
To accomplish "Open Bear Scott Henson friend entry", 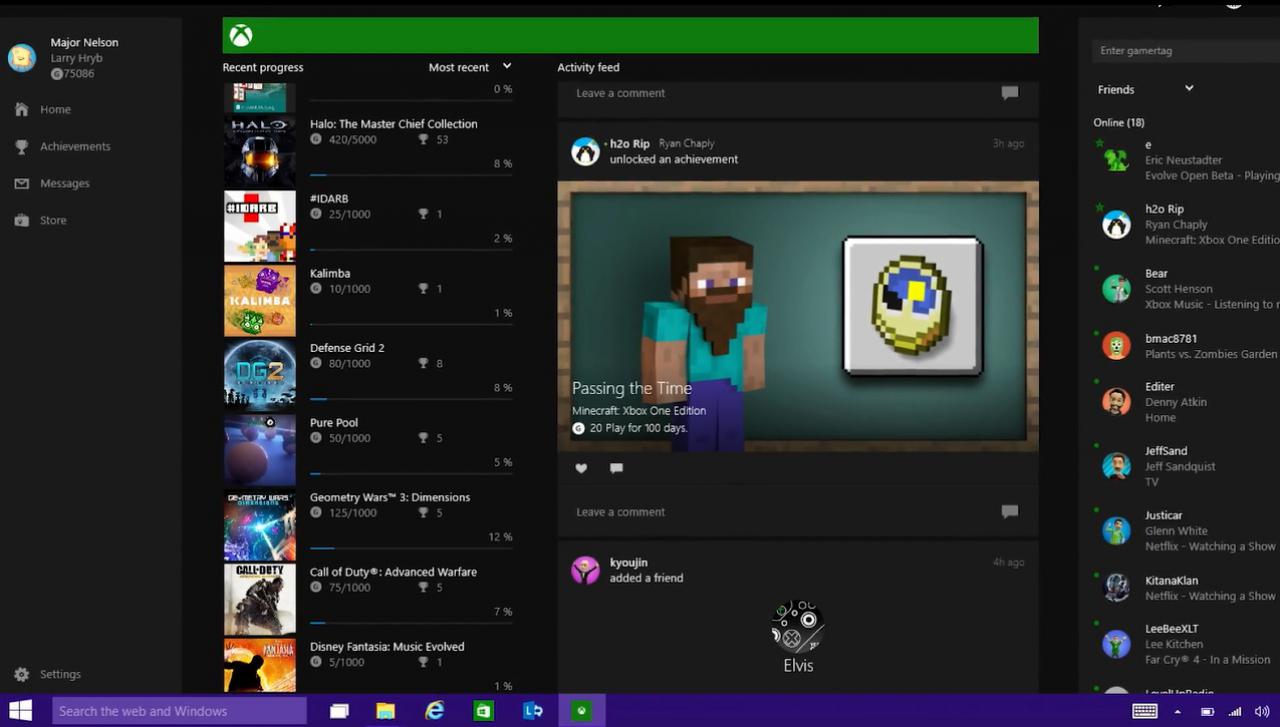I will point(1187,288).
